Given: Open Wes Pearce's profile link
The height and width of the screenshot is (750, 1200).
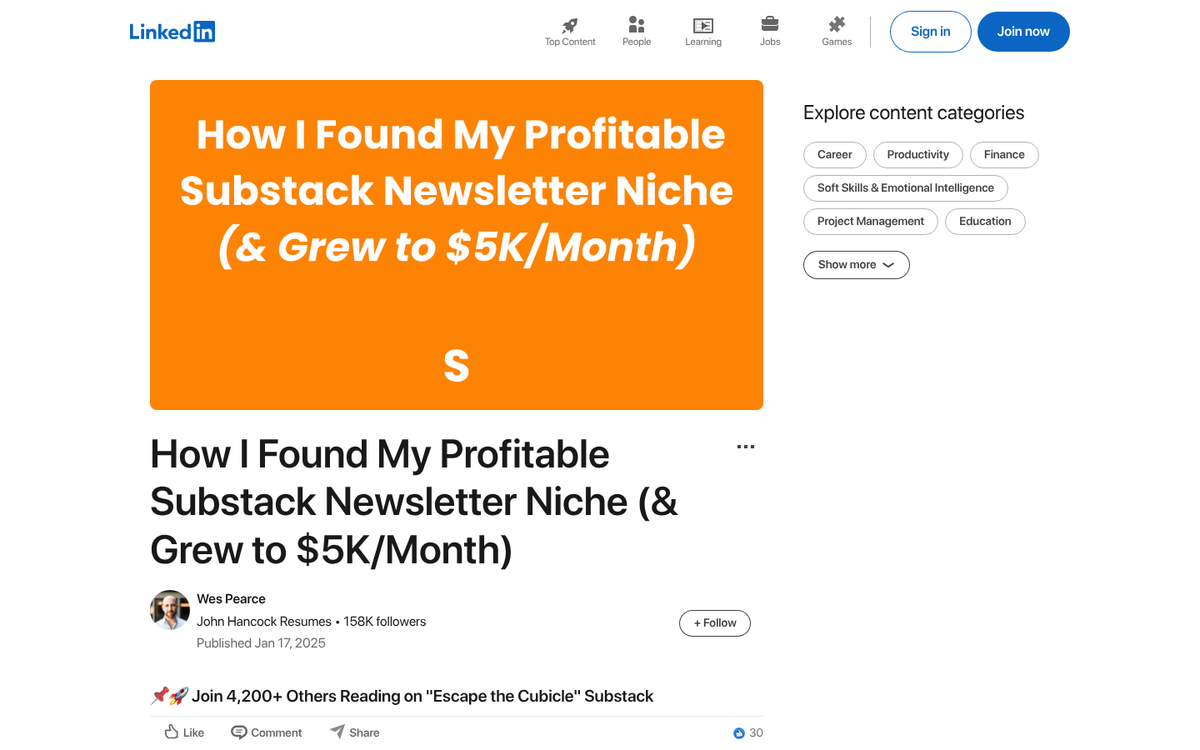Looking at the screenshot, I should tap(231, 598).
